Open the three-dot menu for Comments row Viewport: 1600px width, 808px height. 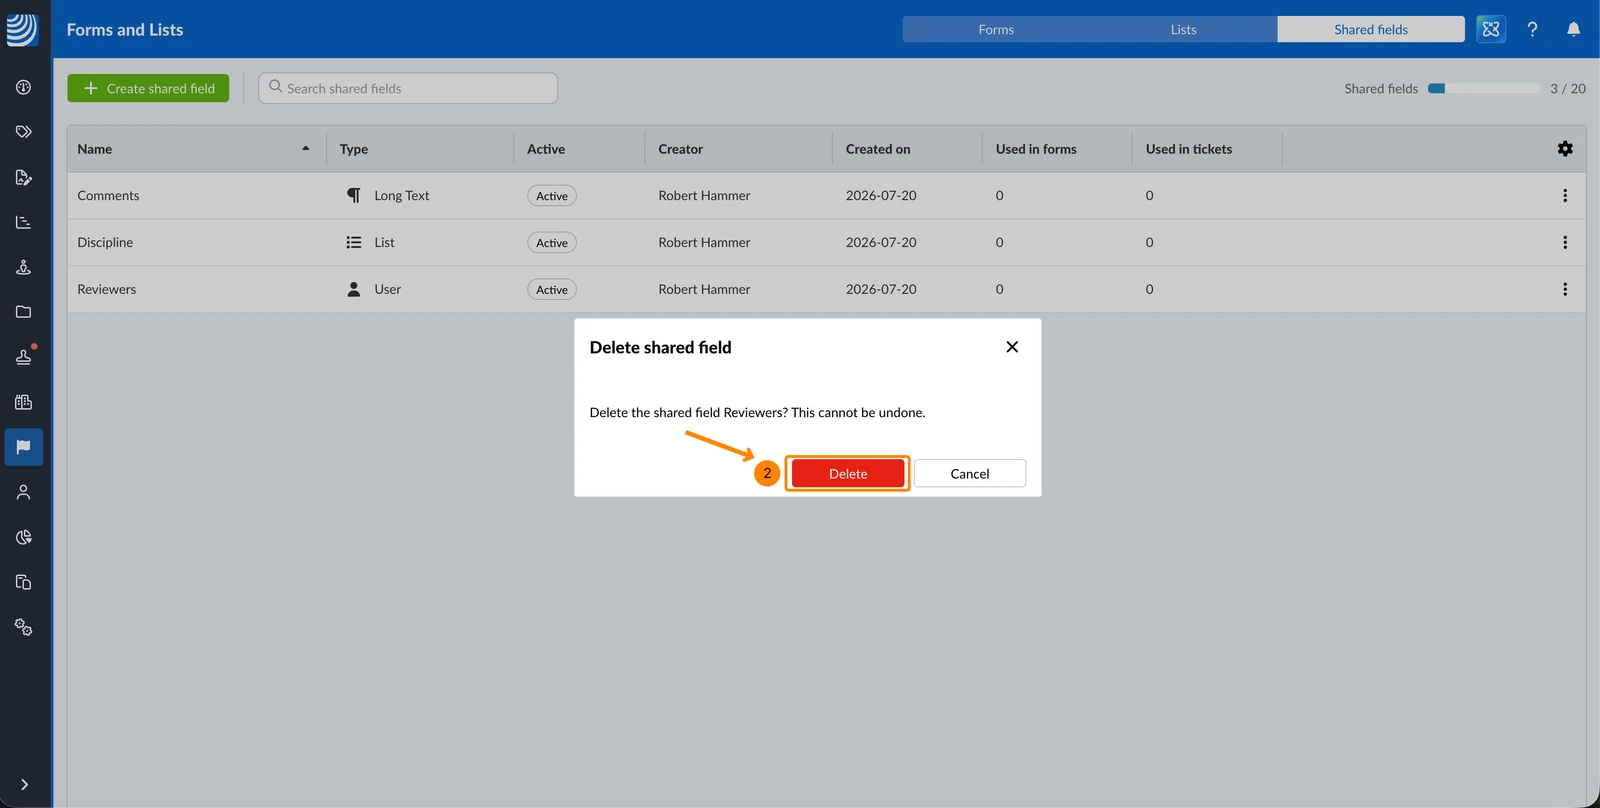click(x=1565, y=196)
